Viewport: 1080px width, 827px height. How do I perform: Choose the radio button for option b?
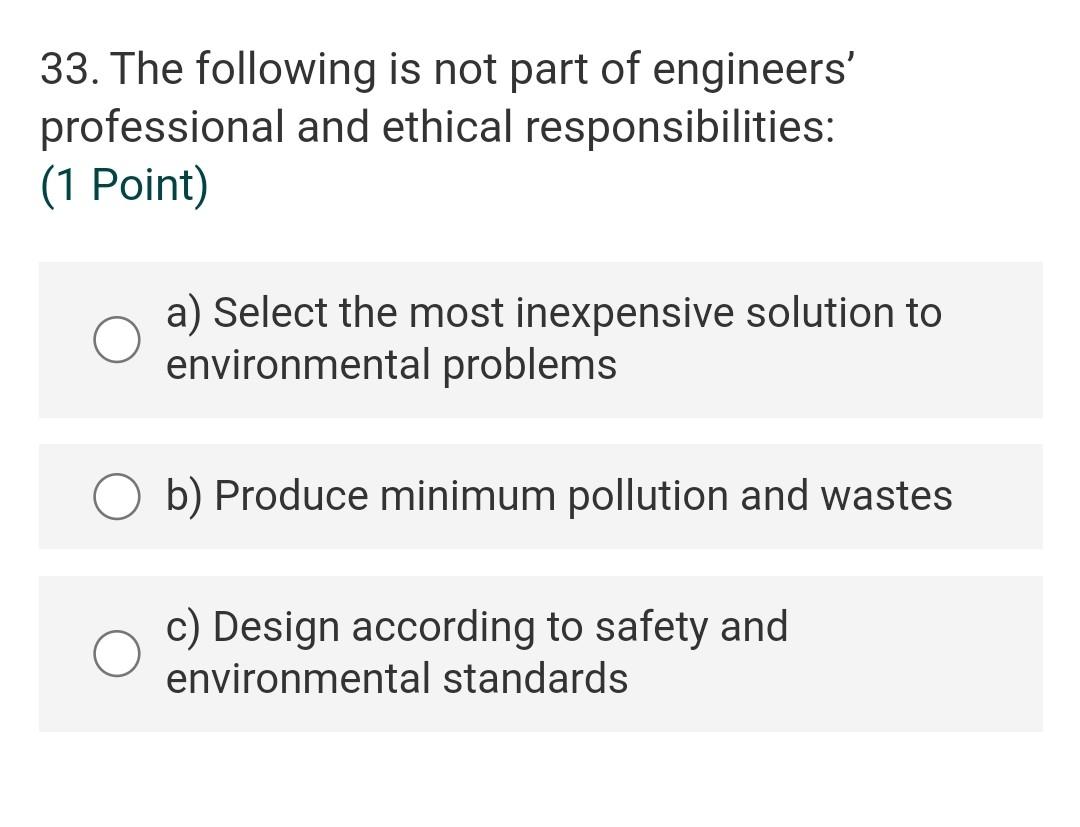[117, 497]
